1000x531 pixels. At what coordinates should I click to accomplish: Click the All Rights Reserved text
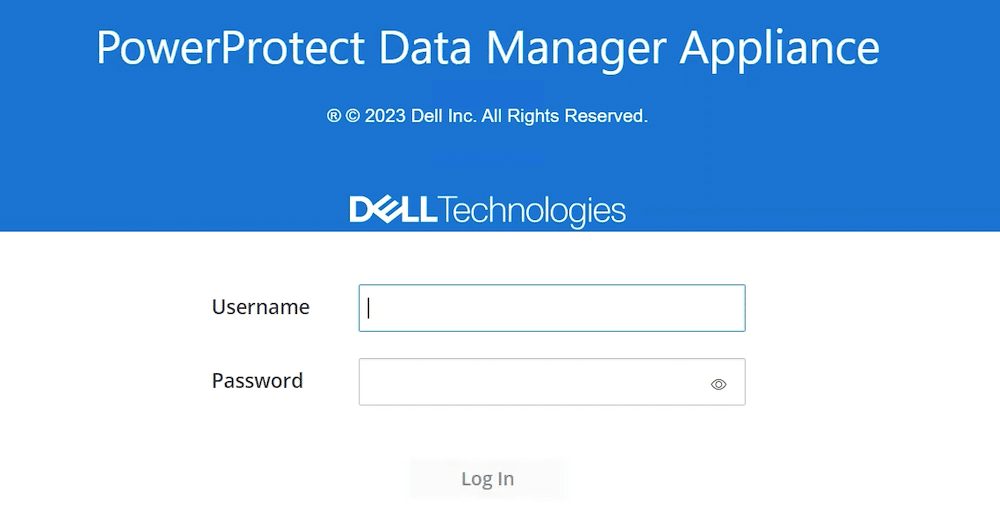(564, 116)
